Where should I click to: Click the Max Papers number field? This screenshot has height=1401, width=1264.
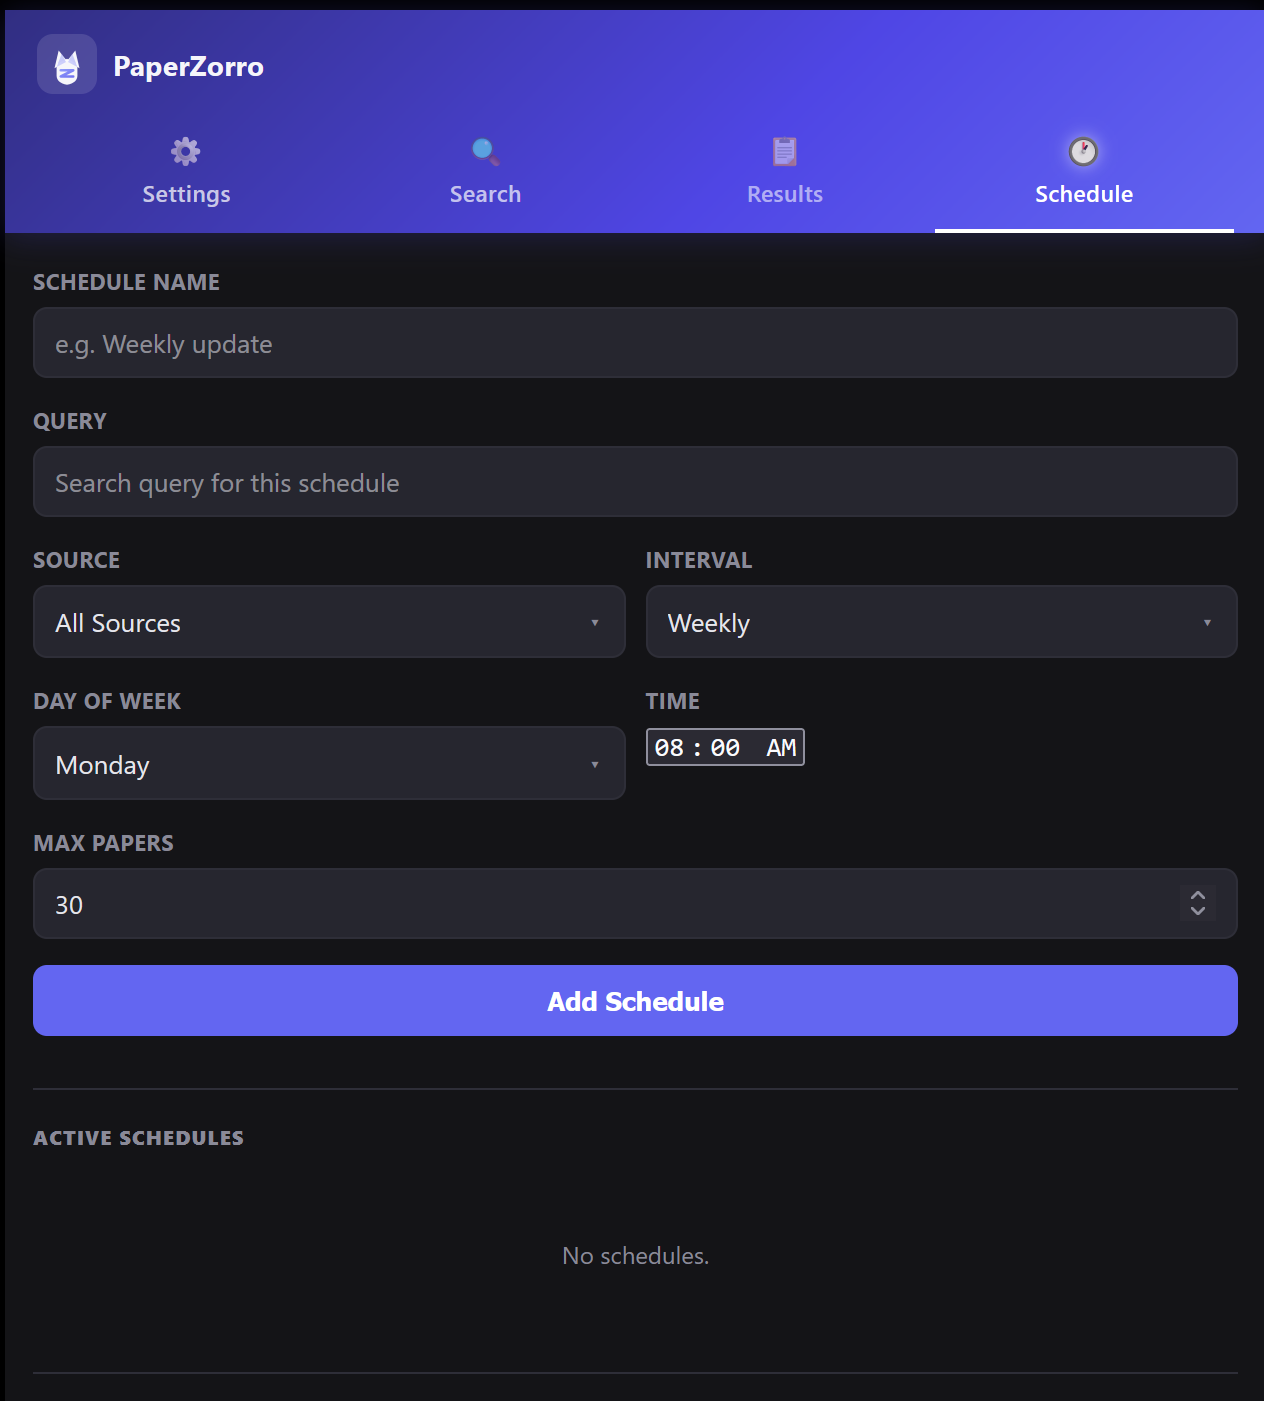635,904
